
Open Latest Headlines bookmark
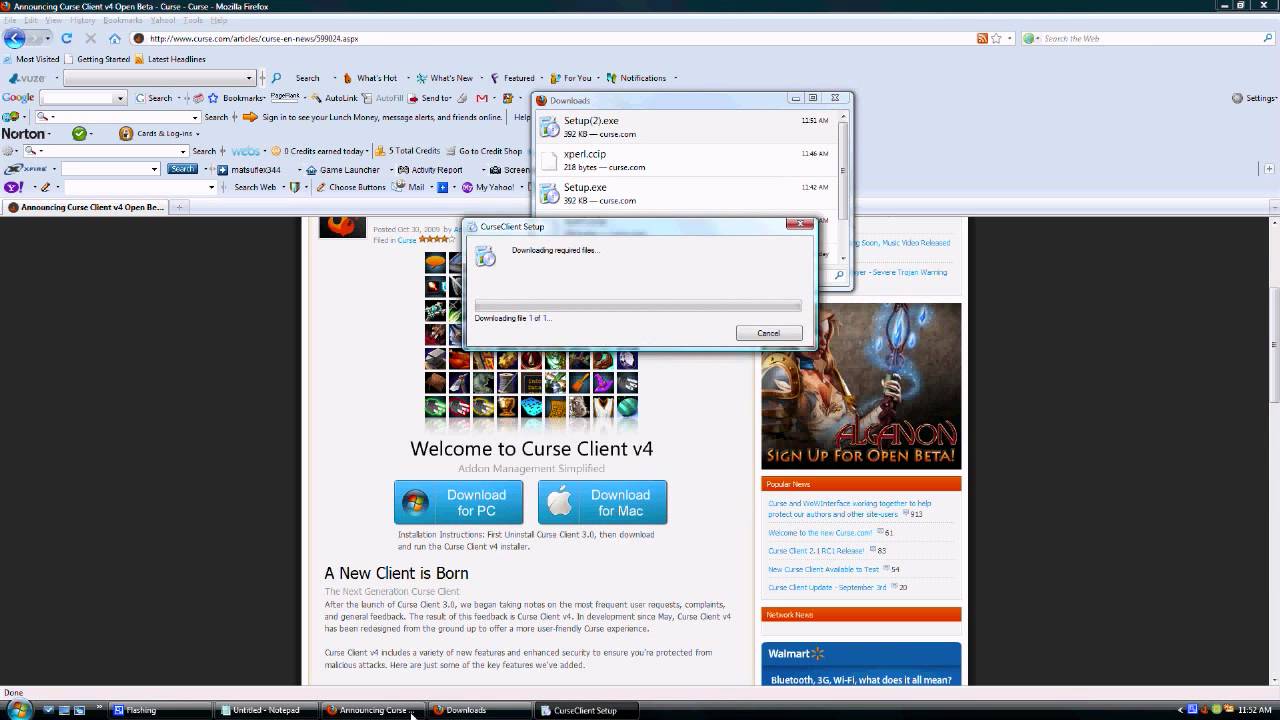coord(170,59)
